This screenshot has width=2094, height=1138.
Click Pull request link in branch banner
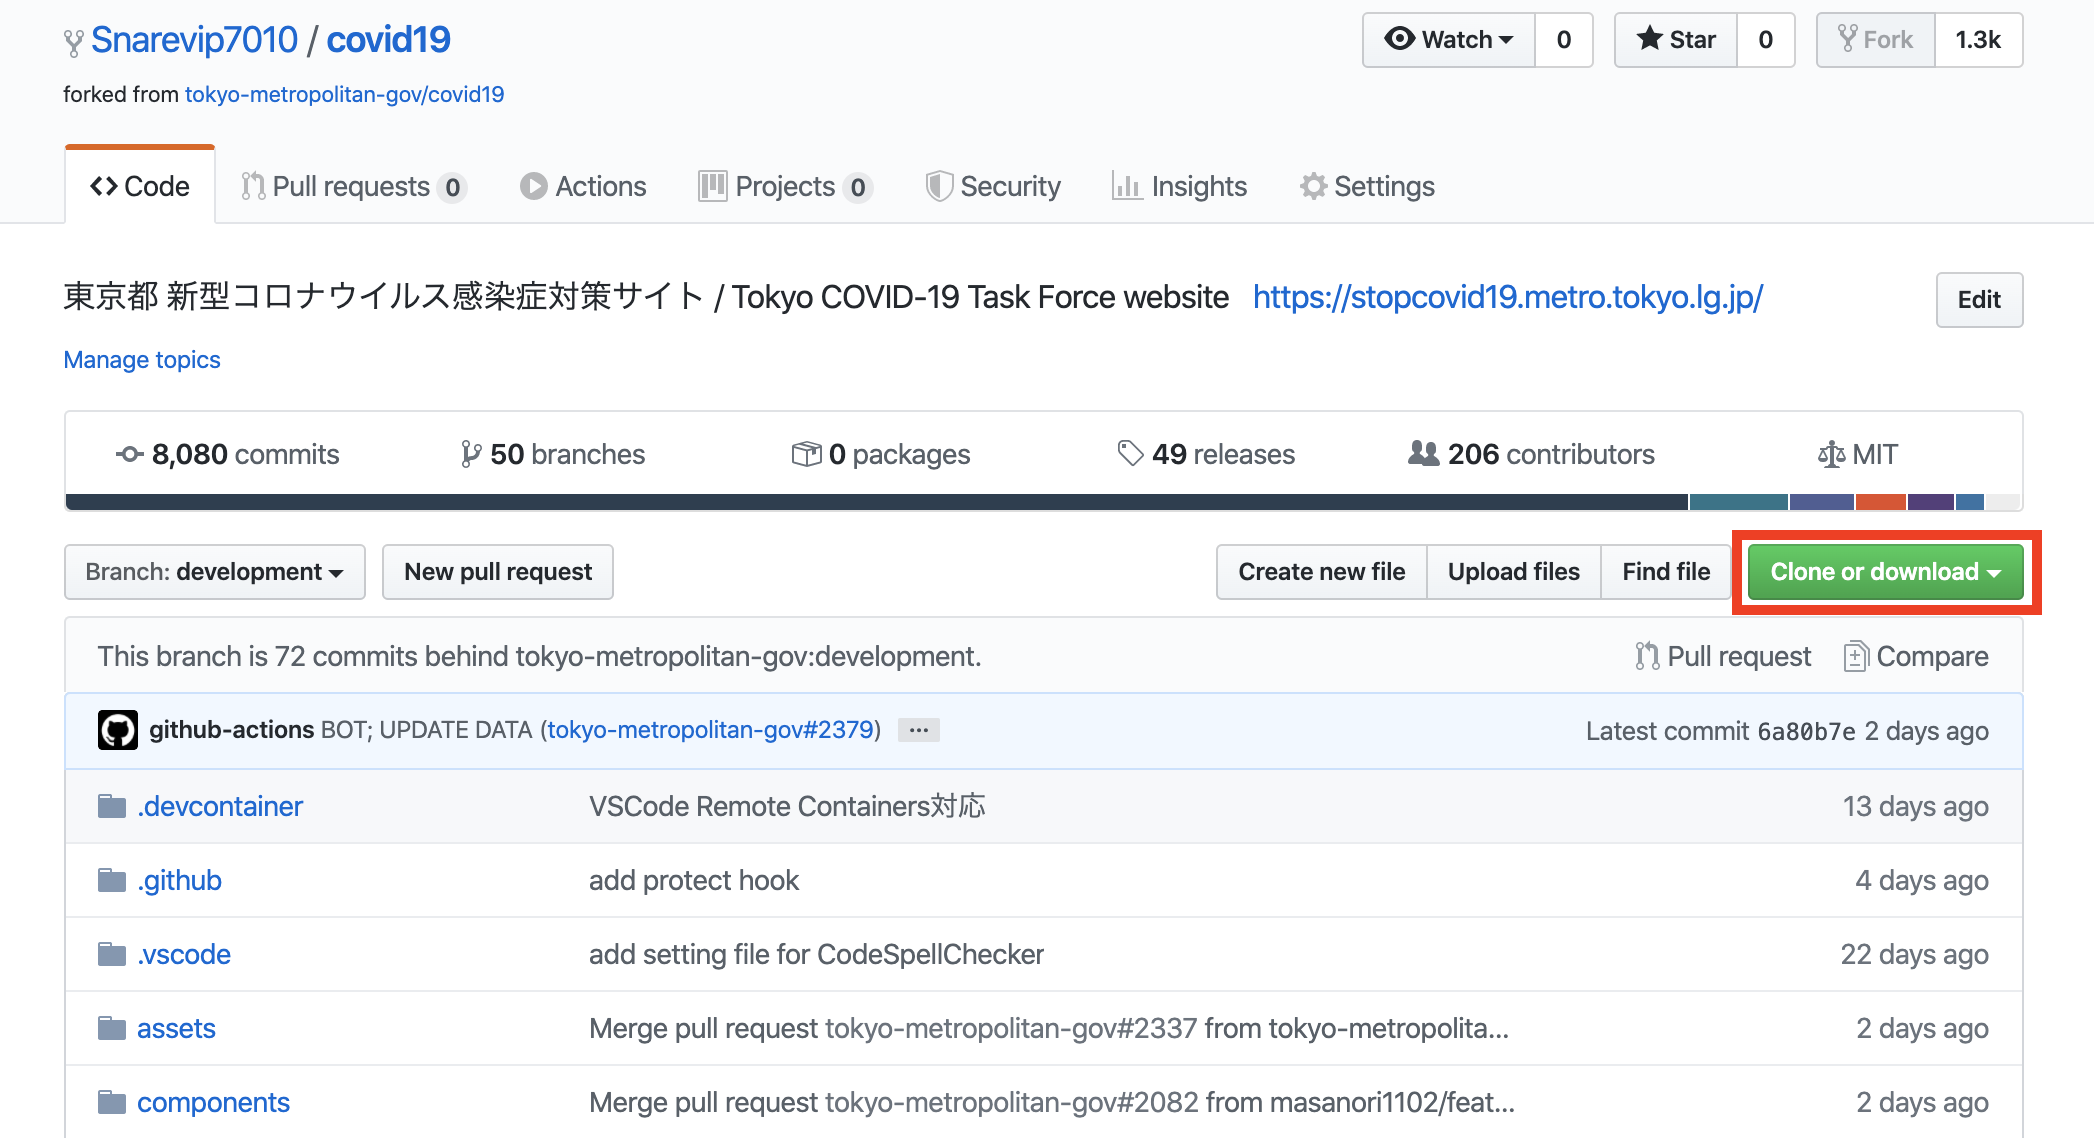pos(1723,656)
